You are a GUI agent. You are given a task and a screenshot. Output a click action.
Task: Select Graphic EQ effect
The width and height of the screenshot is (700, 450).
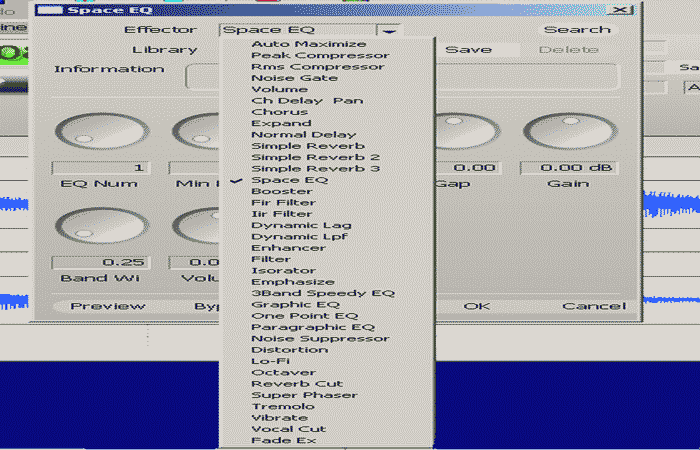[x=295, y=304]
